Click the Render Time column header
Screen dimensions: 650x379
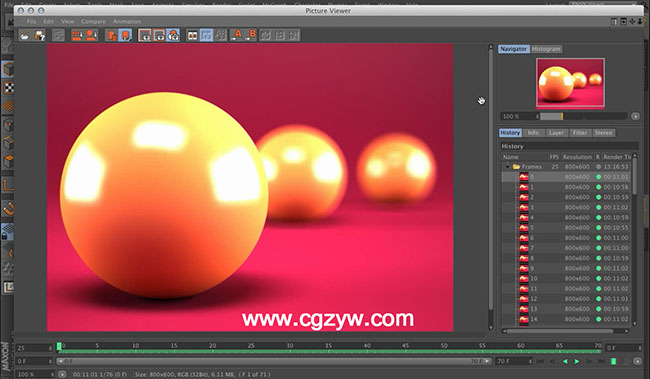click(617, 157)
